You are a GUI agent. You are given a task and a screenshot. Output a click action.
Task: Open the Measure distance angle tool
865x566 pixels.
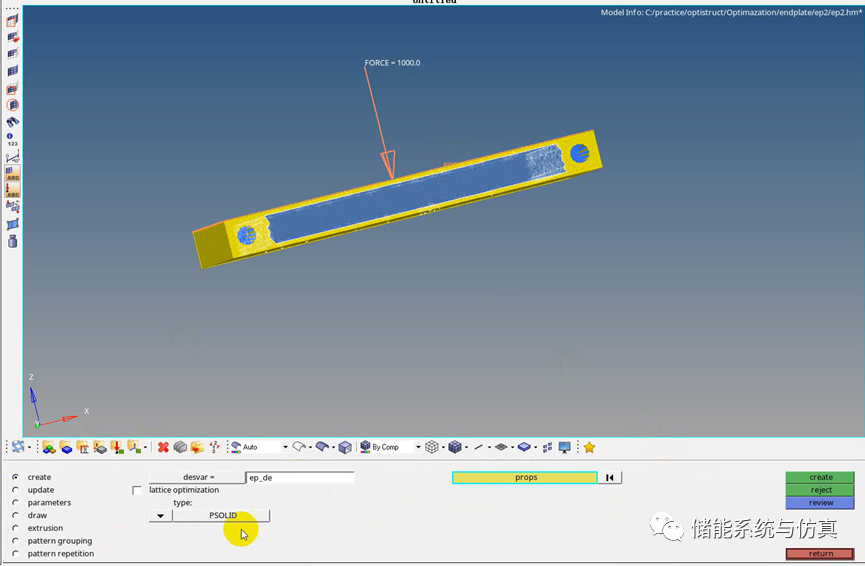[x=12, y=157]
